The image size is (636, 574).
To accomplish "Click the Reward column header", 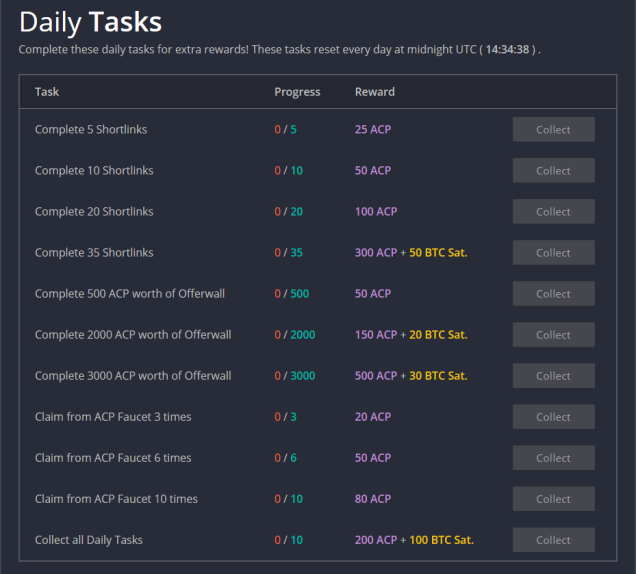I will pyautogui.click(x=375, y=92).
